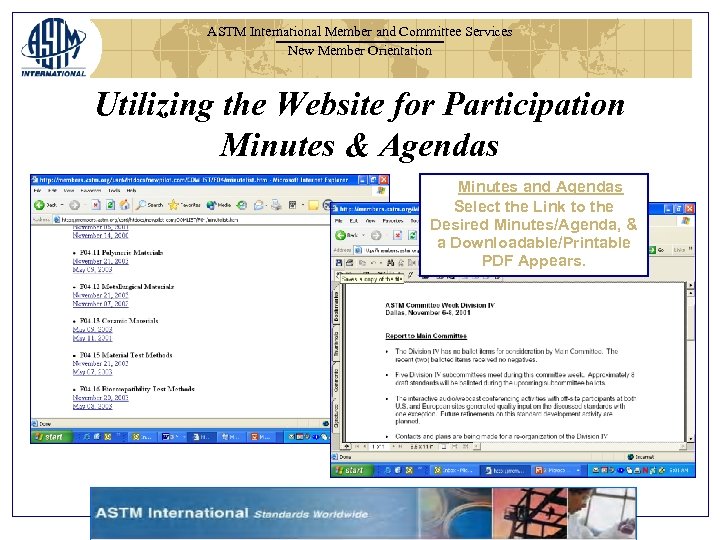The image size is (720, 540).
Task: Click Back in the right PDF browser window
Action: pyautogui.click(x=347, y=235)
